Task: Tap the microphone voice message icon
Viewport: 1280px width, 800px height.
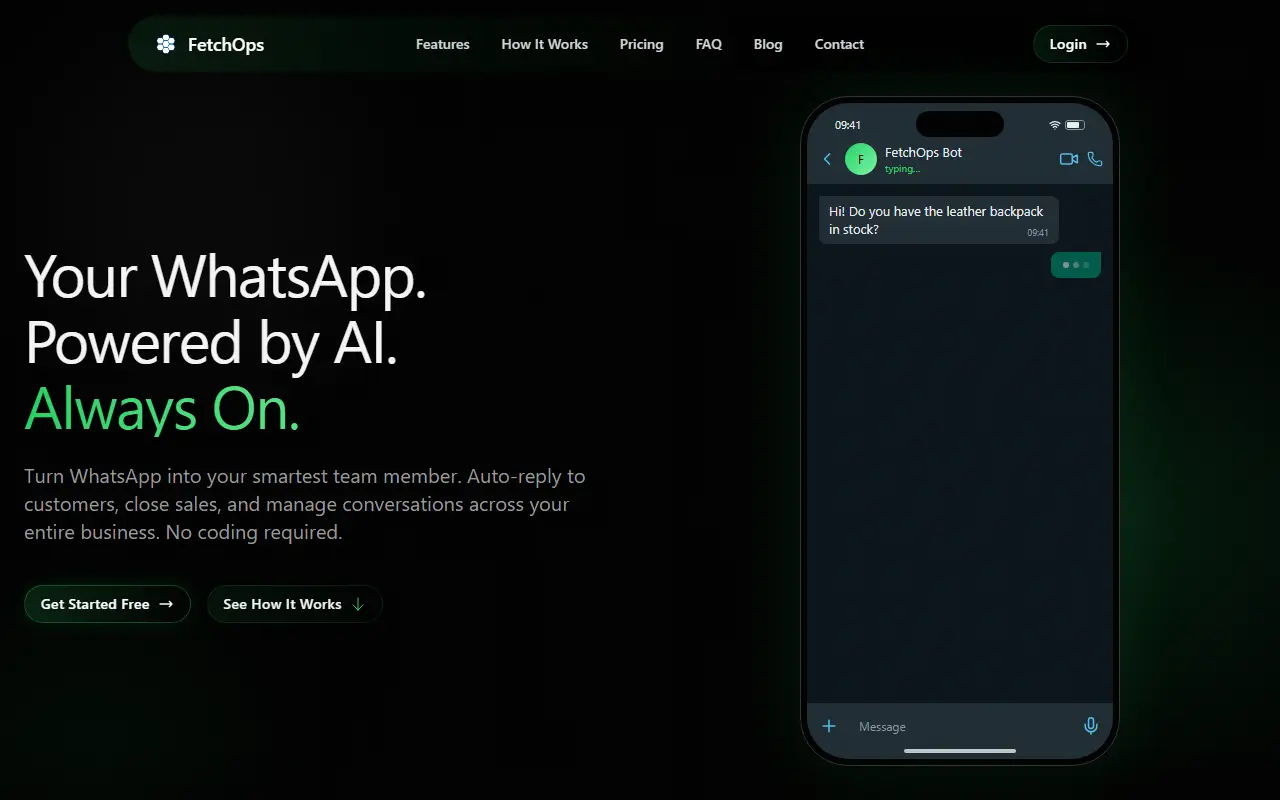Action: 1091,726
